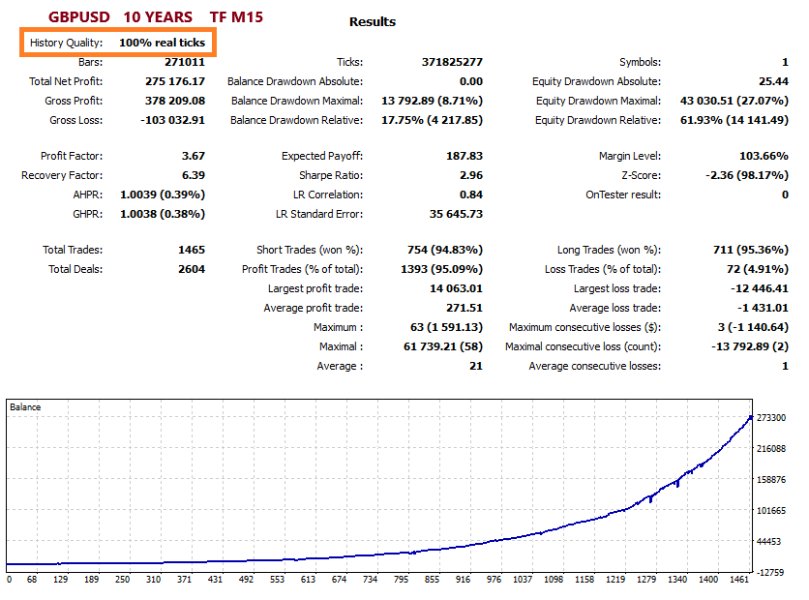Select the Short Trades value "754 (94.83%)"
This screenshot has width=809, height=600.
click(445, 250)
